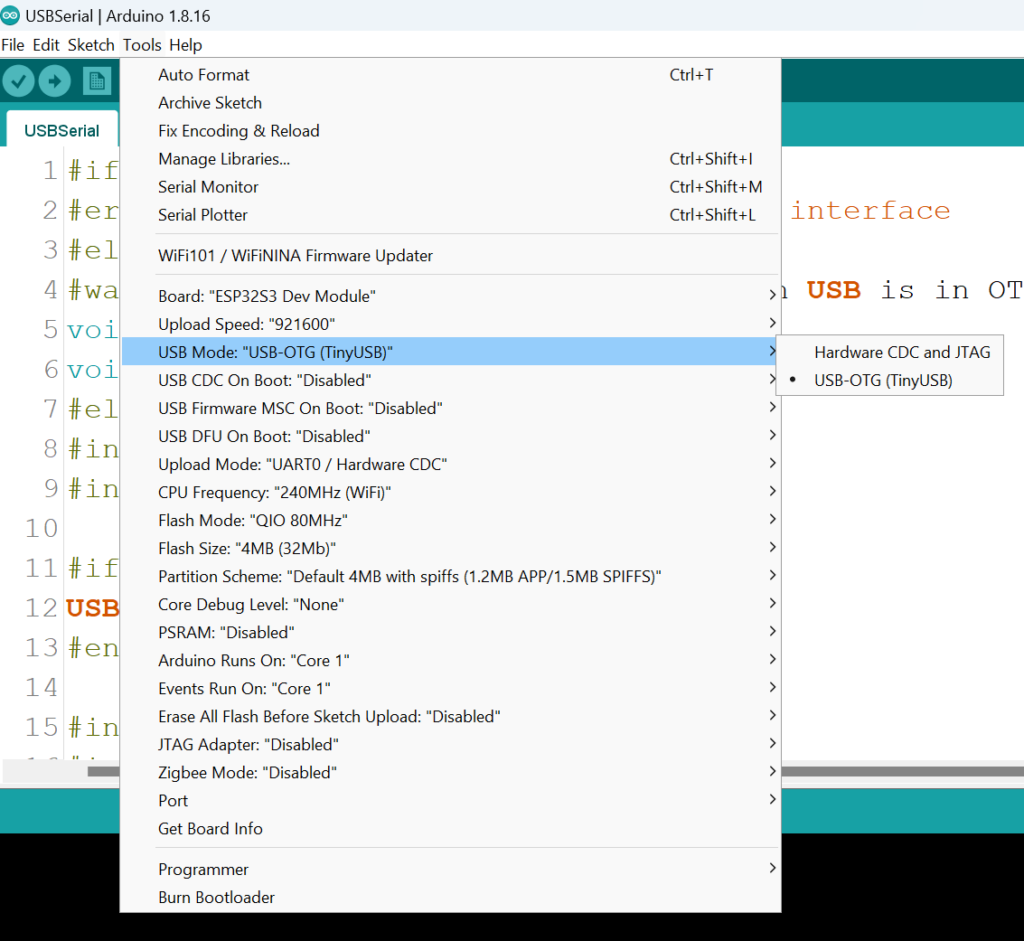Click Get Board Info entry
This screenshot has width=1024, height=941.
tap(210, 828)
